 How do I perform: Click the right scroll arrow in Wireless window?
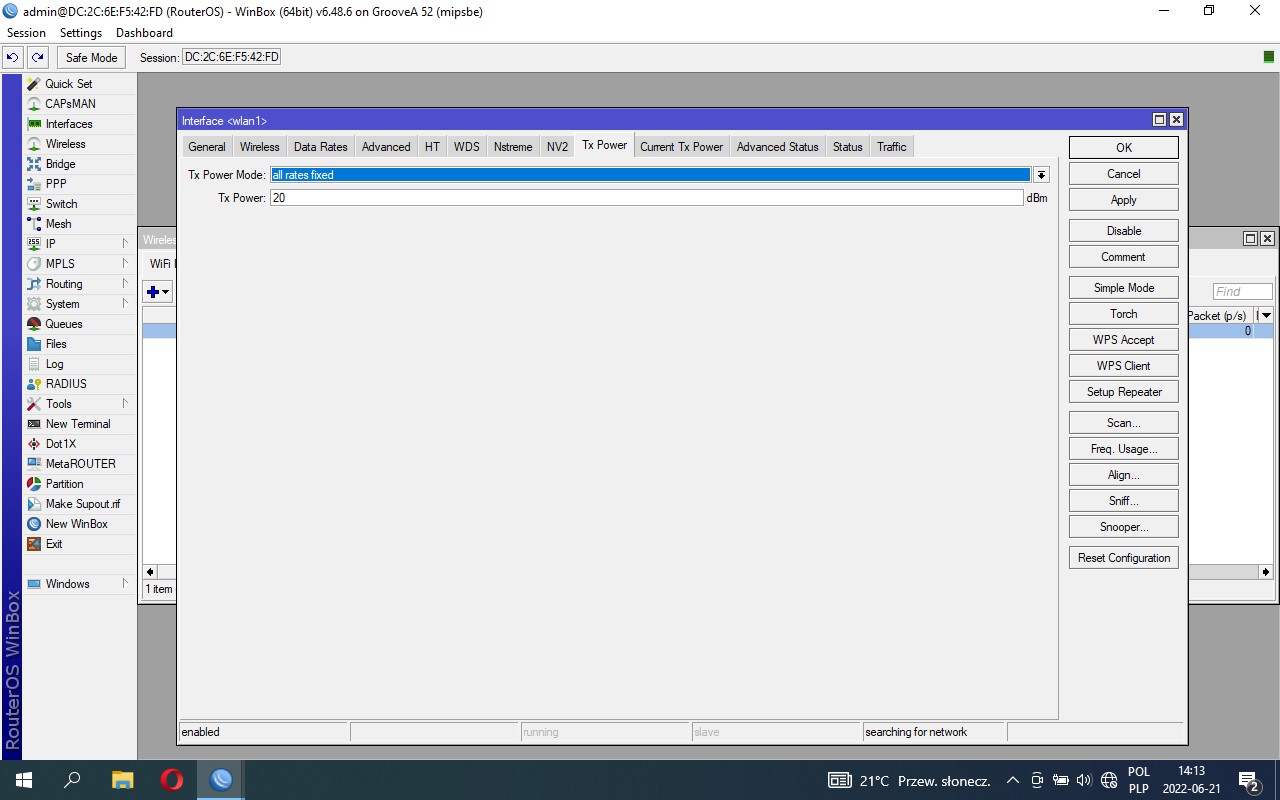[1266, 572]
